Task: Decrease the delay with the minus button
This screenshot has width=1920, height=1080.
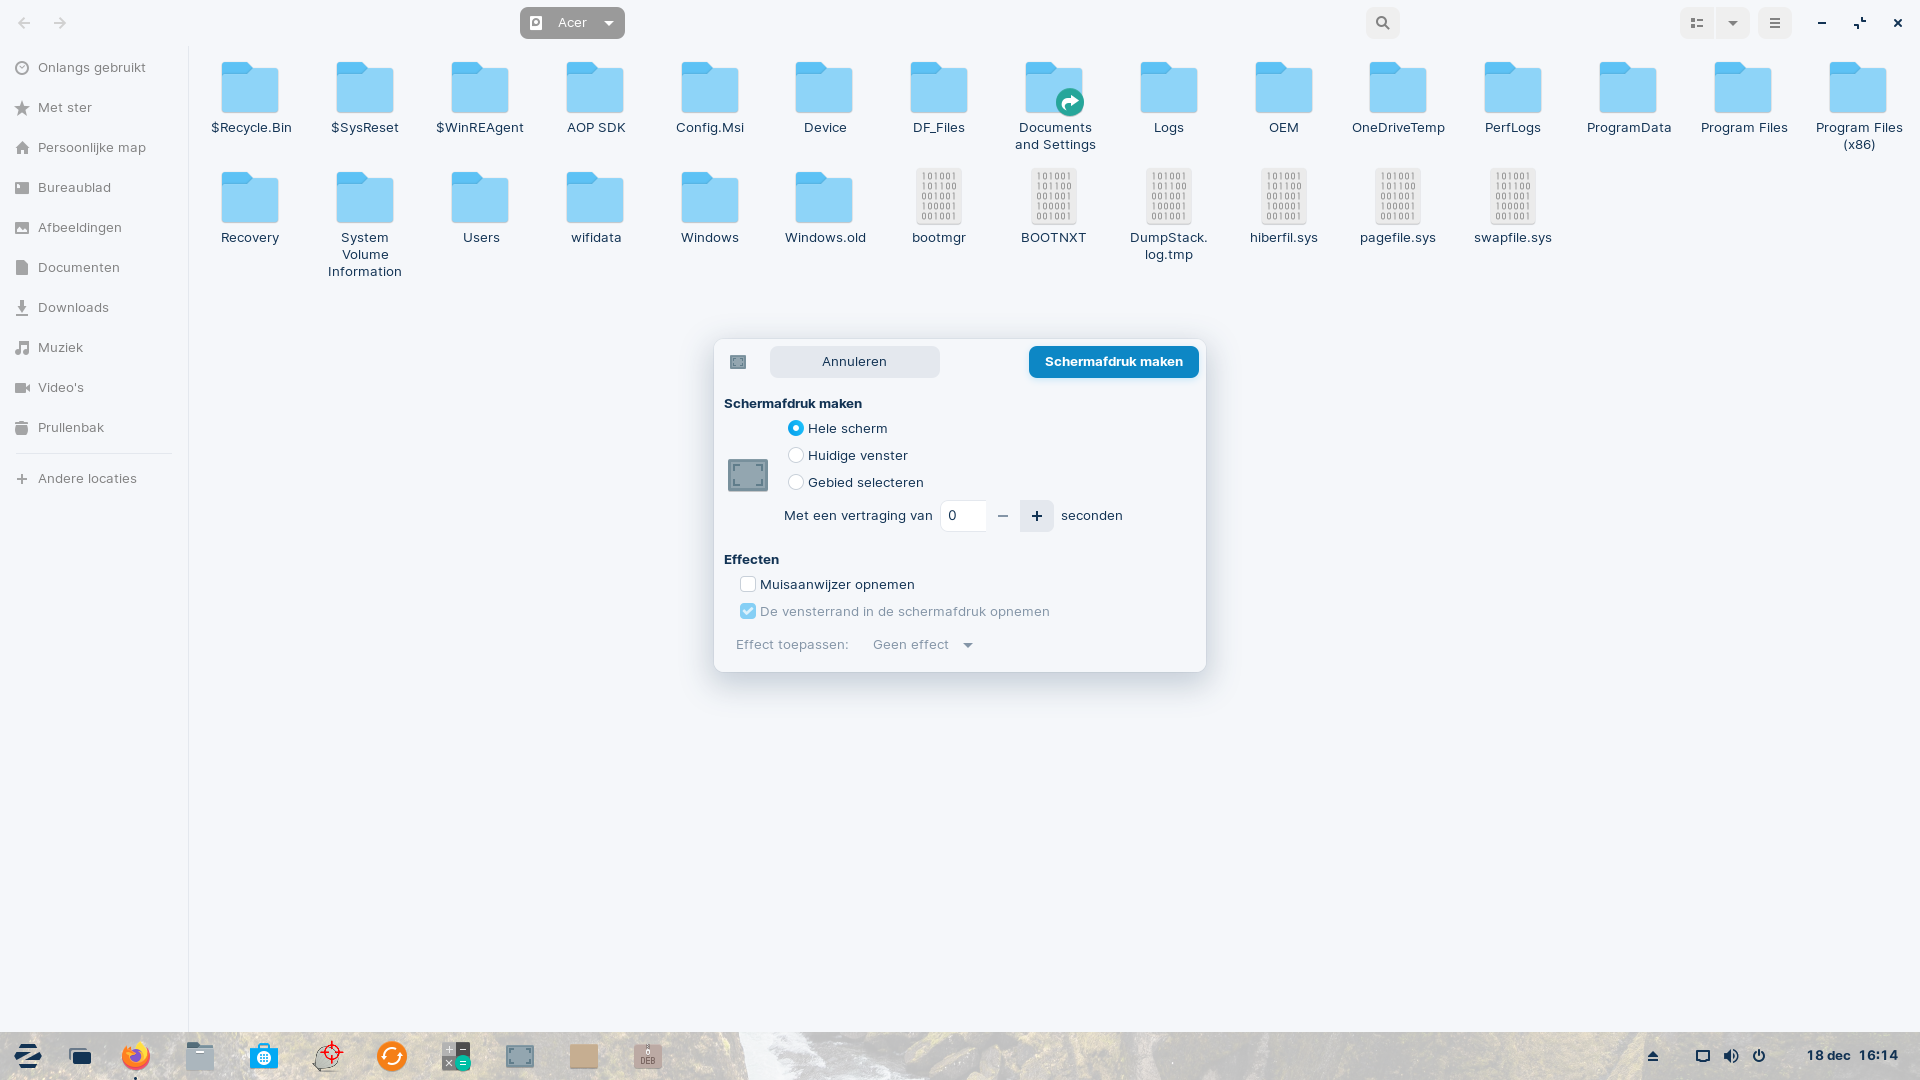Action: [x=1003, y=516]
